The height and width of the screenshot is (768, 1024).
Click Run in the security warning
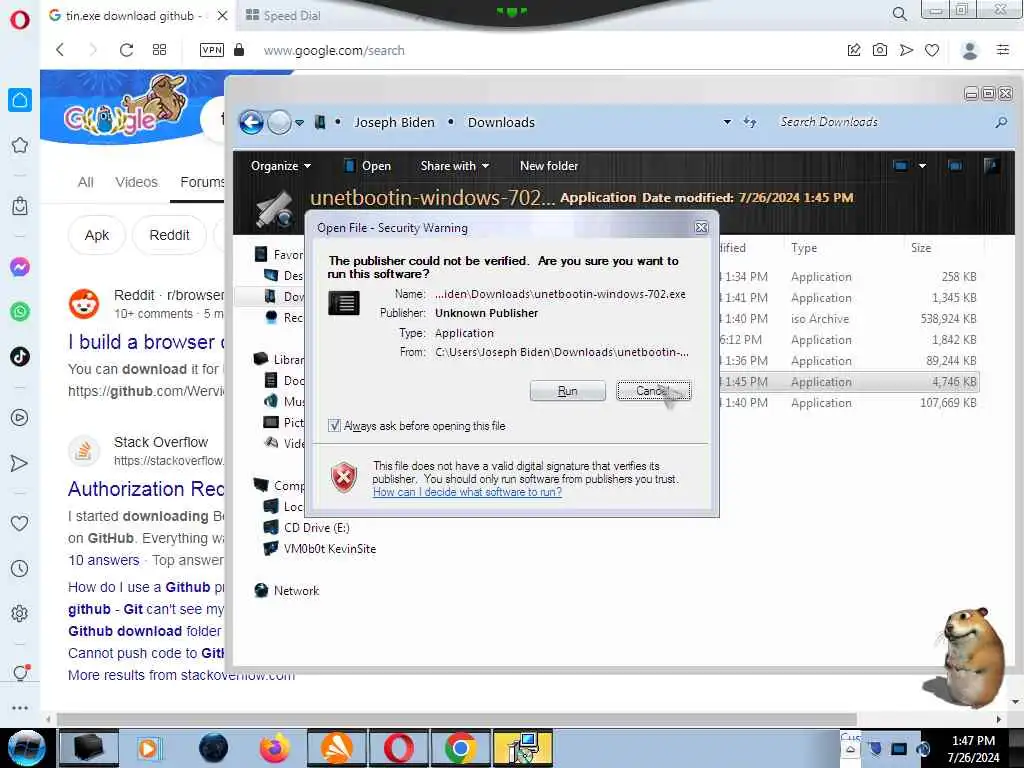(568, 391)
